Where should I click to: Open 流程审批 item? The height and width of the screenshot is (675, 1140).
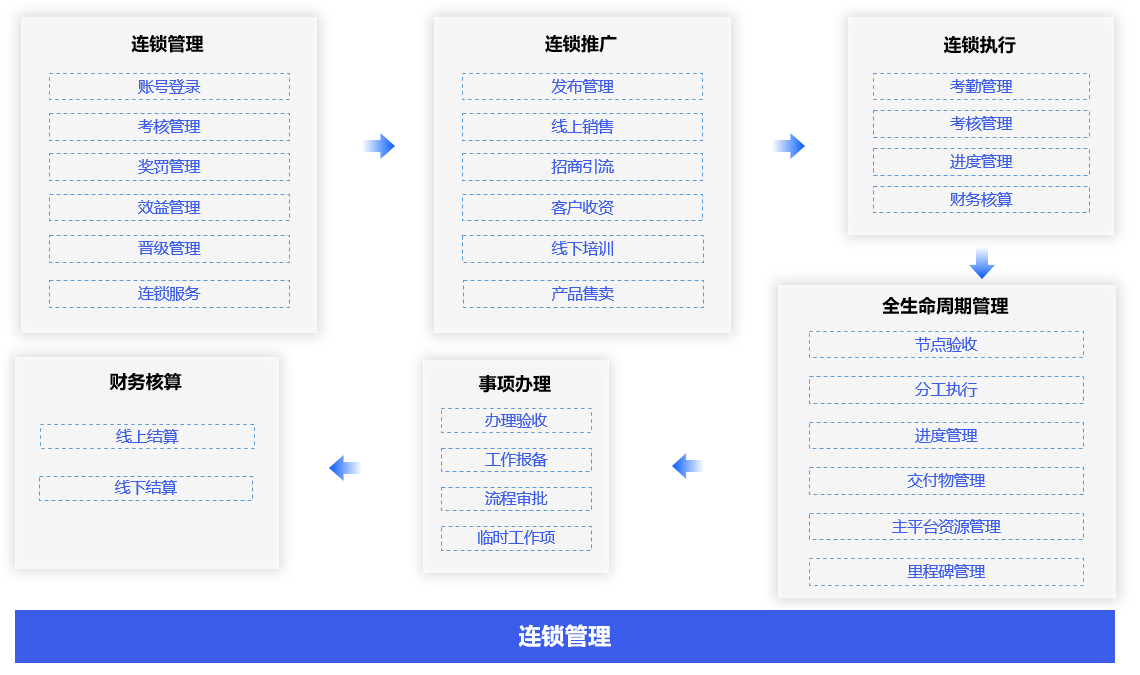pos(516,499)
